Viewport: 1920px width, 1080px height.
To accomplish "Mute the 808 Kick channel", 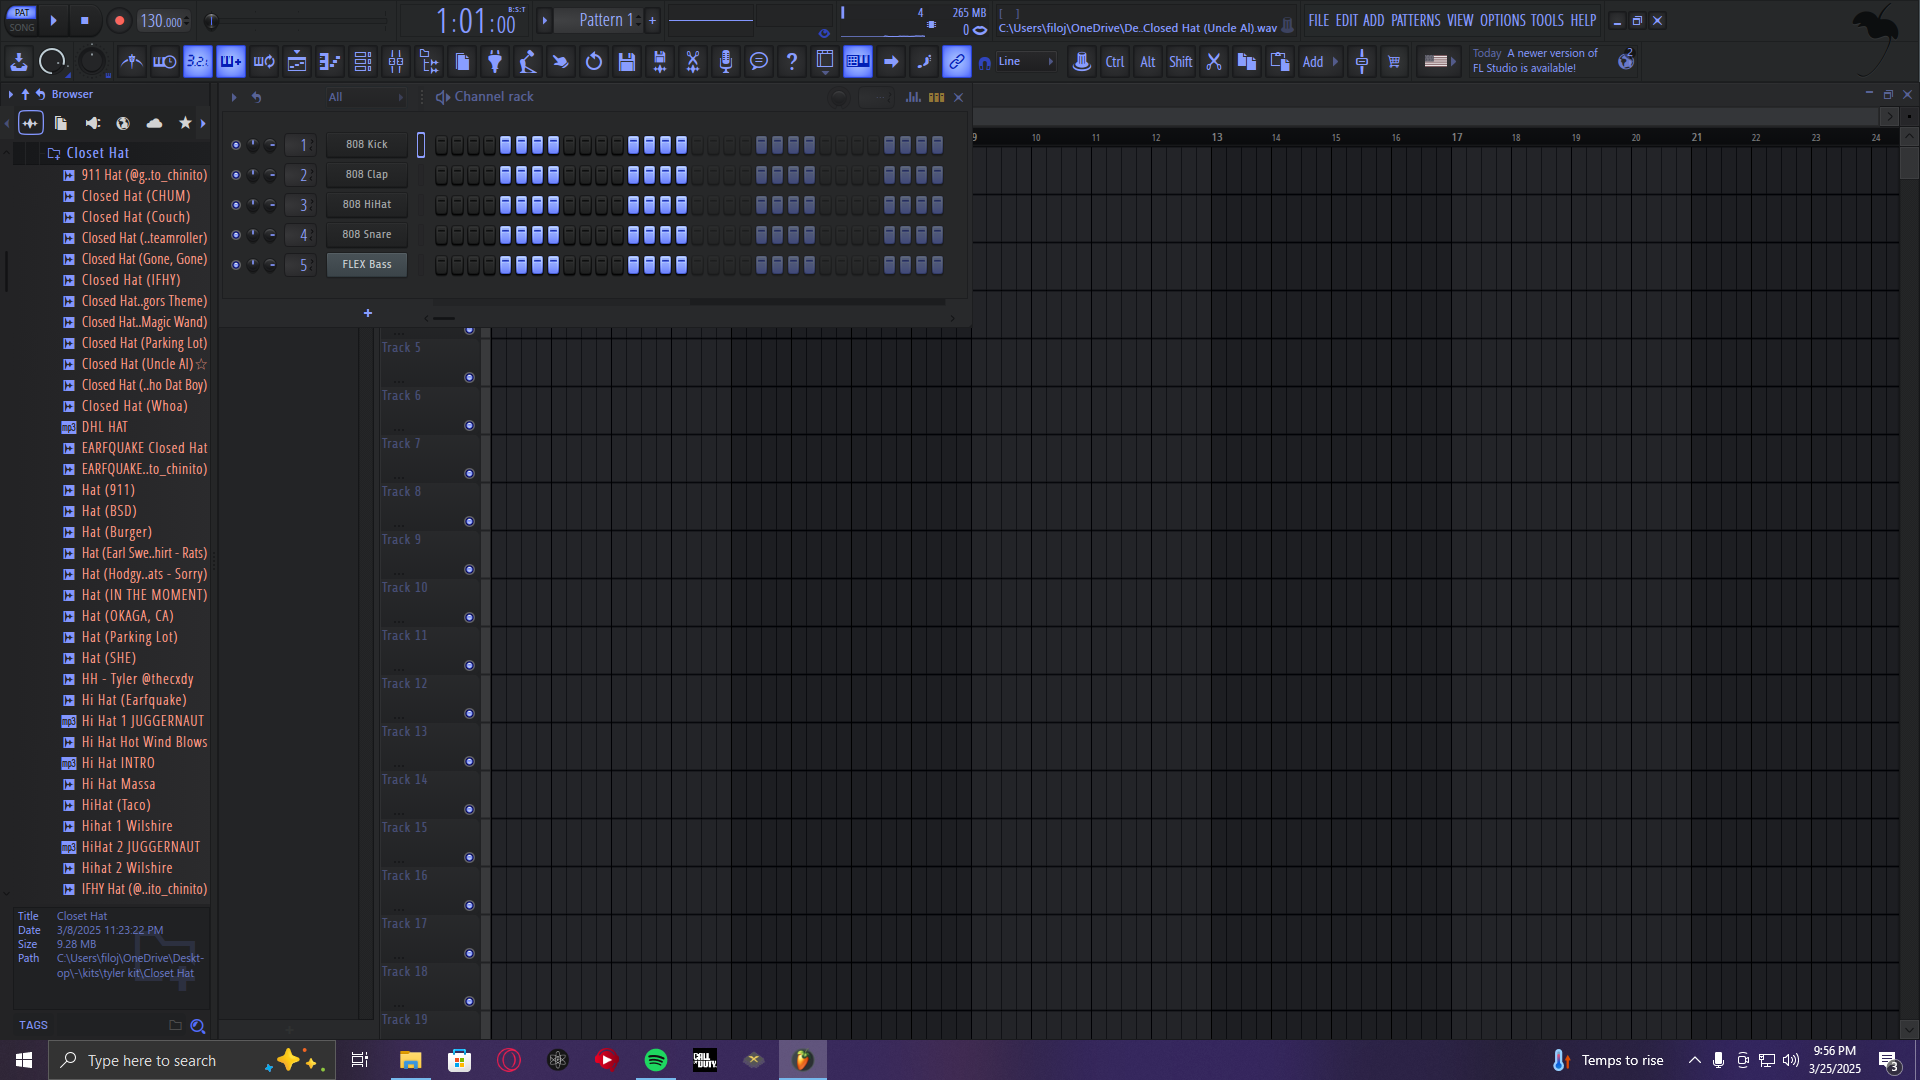I will [x=236, y=145].
